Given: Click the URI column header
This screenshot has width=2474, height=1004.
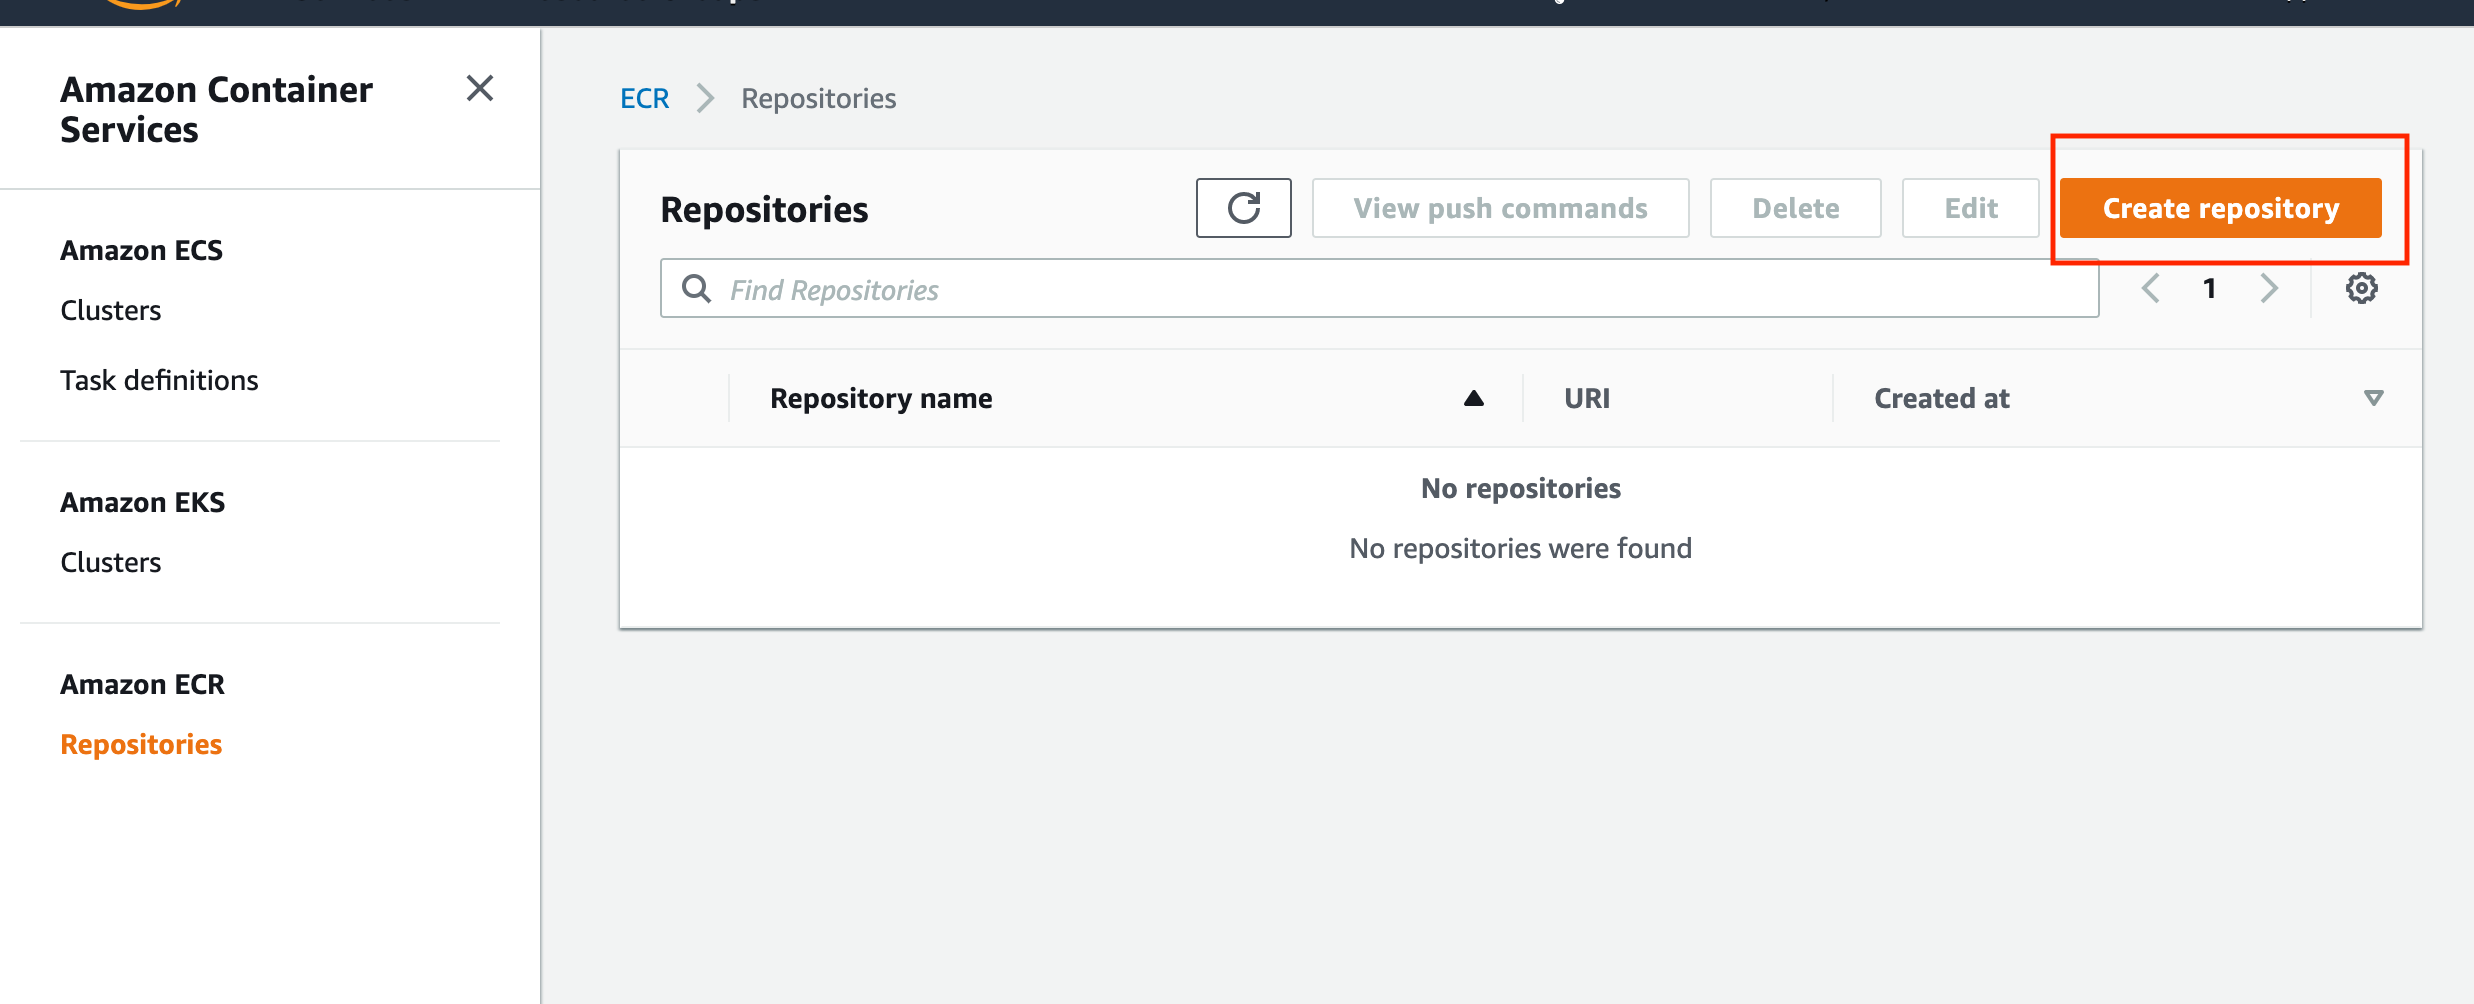Looking at the screenshot, I should (1587, 398).
